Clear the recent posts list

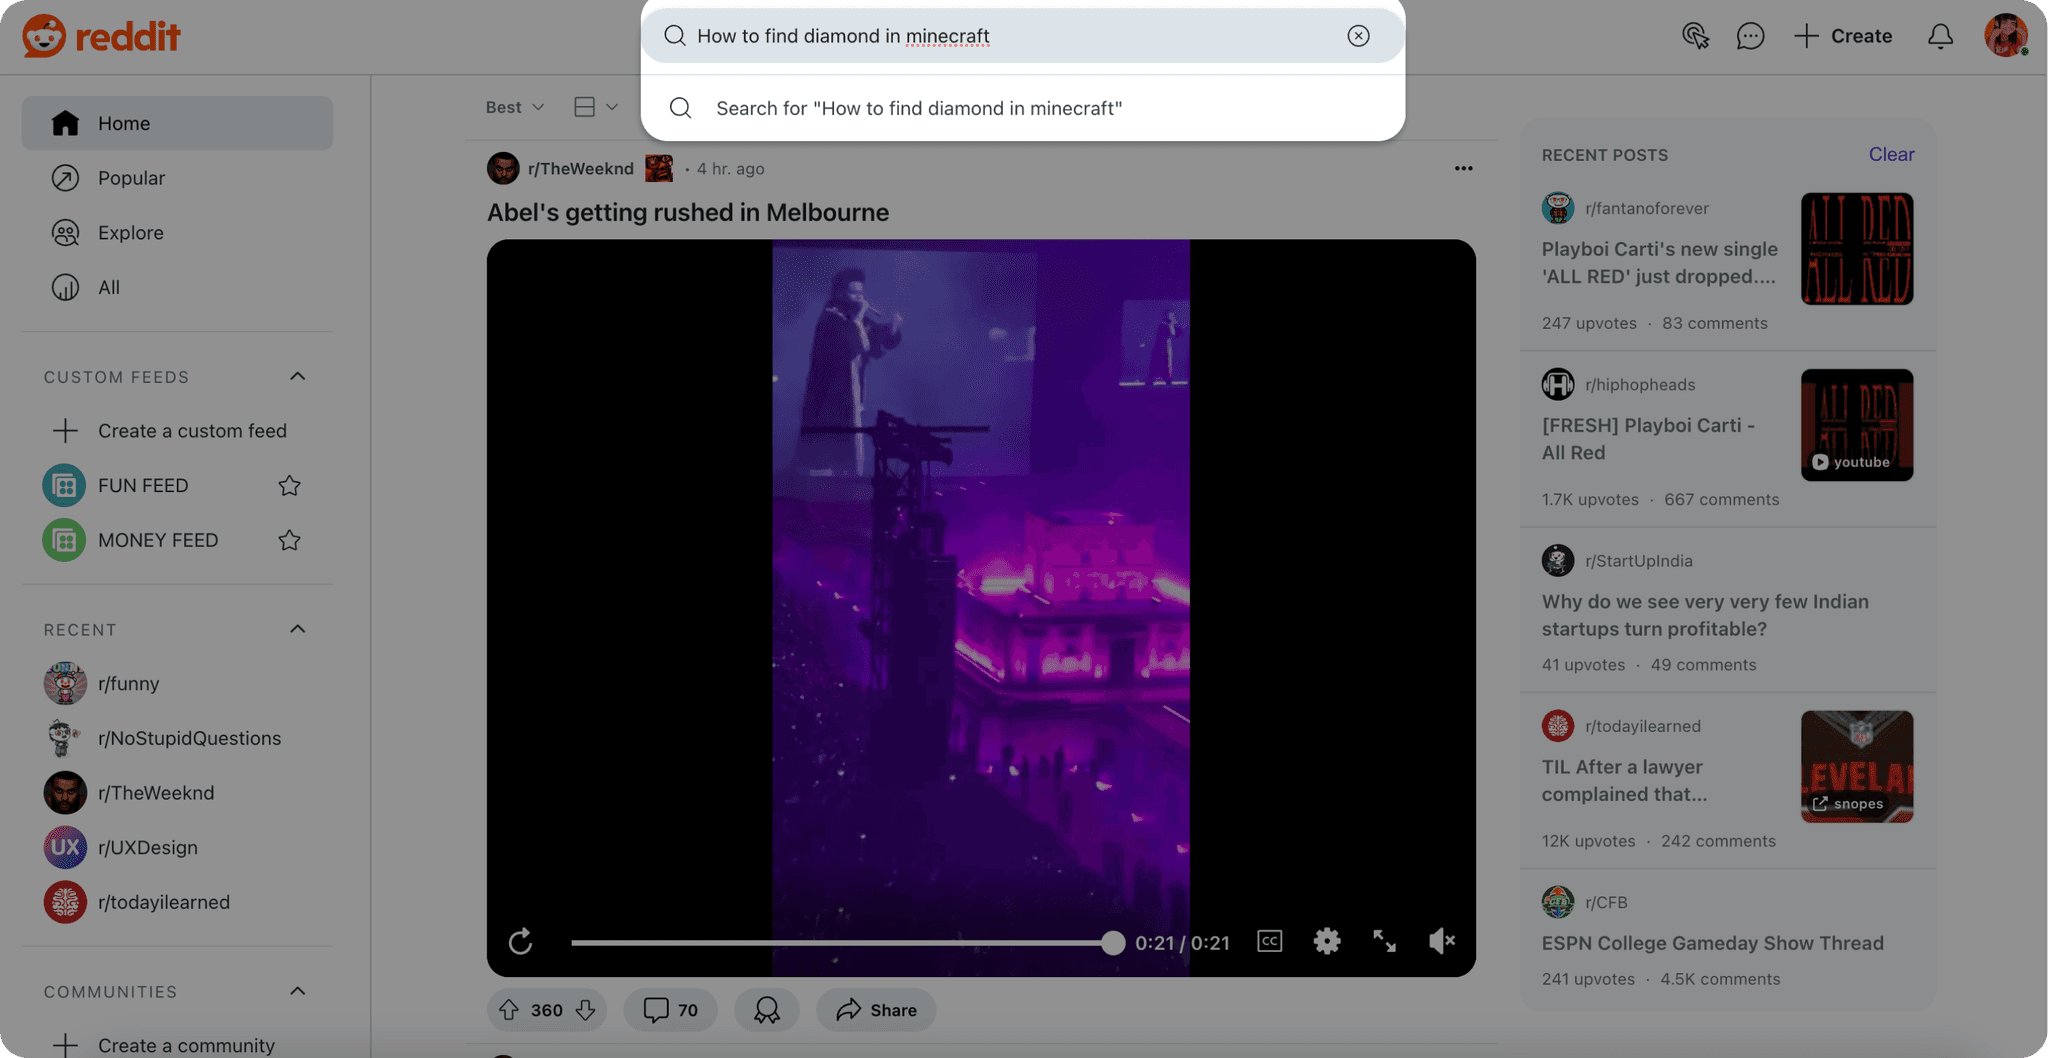1891,154
